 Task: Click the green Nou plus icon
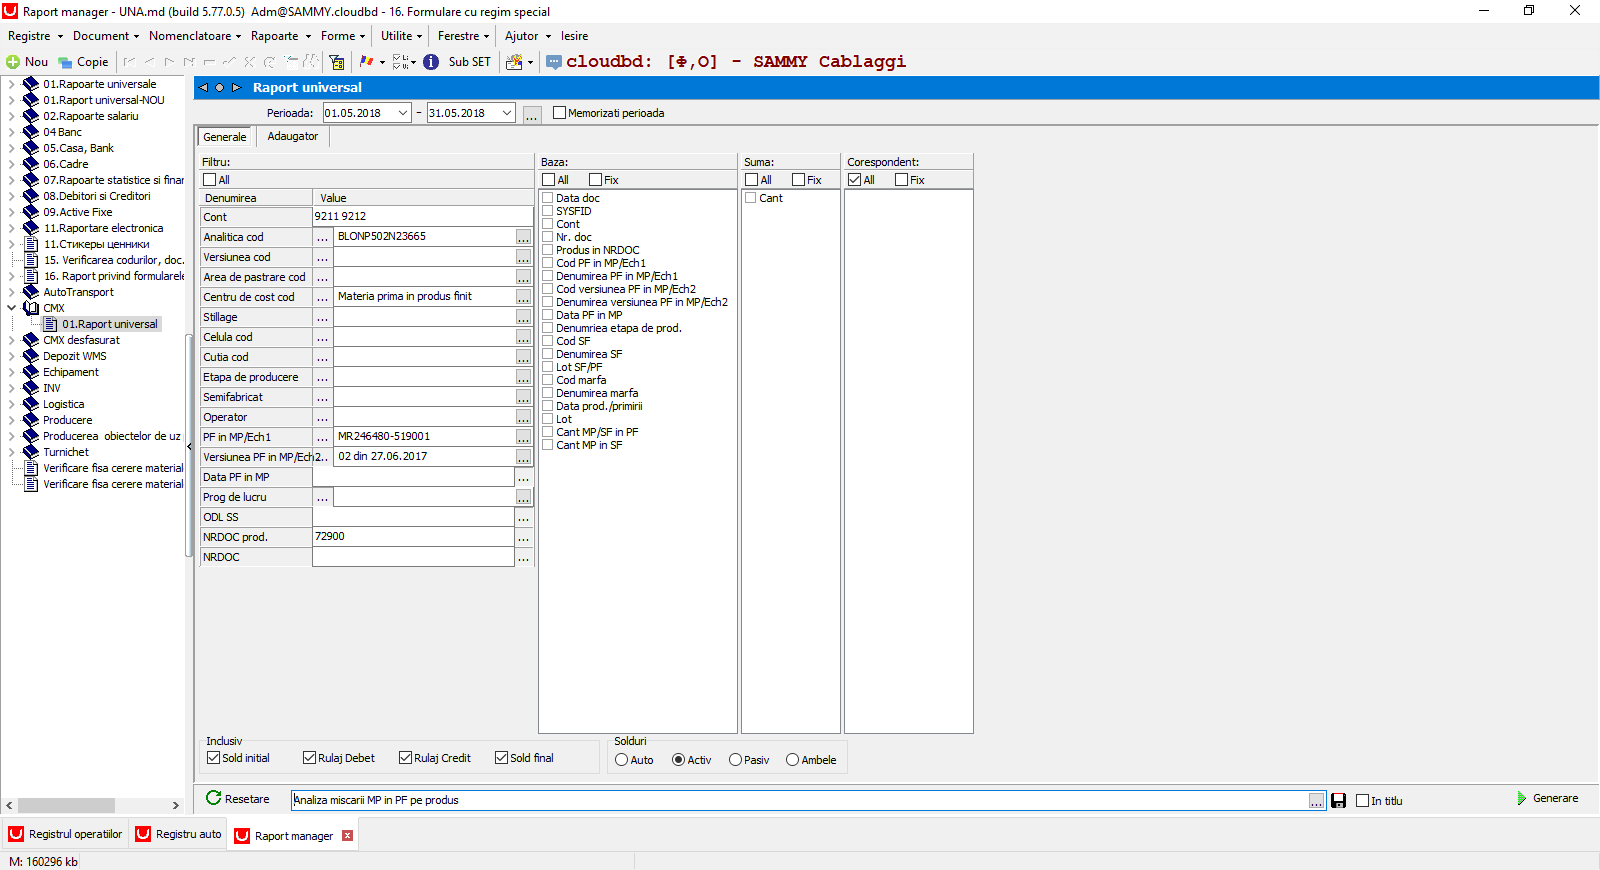[x=13, y=62]
